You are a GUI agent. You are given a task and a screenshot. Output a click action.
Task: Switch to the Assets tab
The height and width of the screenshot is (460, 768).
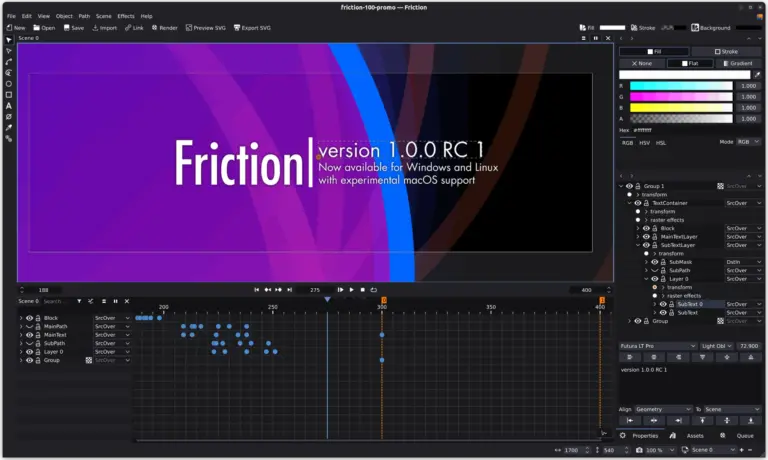(x=694, y=436)
